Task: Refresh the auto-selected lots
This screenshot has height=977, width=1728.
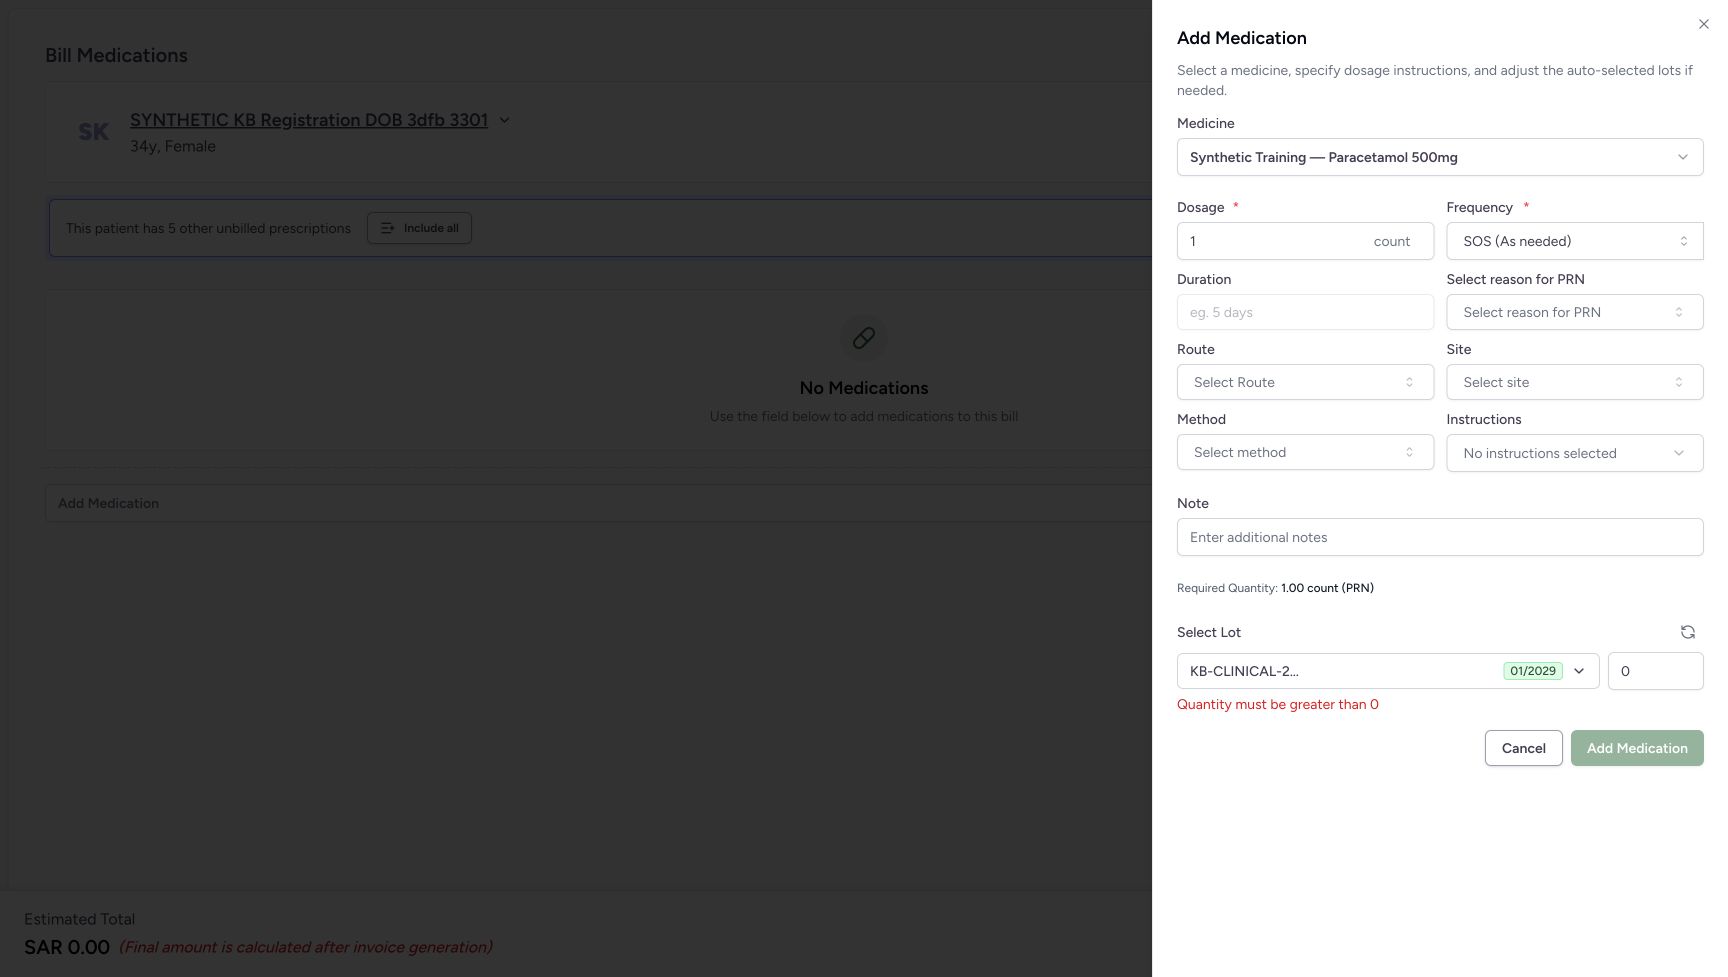Action: click(1687, 632)
